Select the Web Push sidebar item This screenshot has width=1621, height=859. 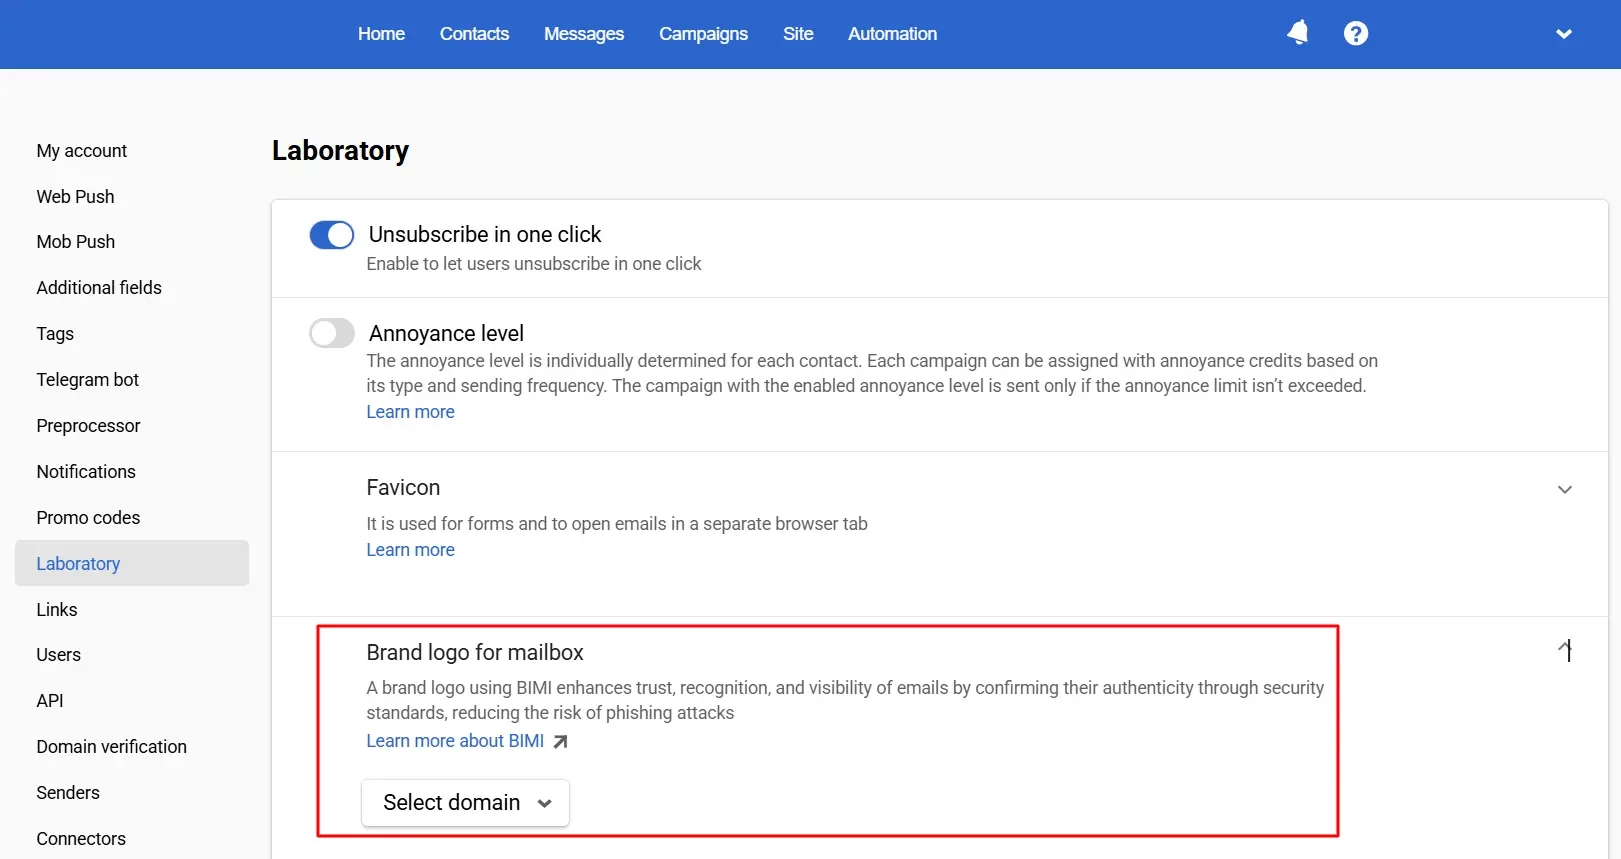76,197
